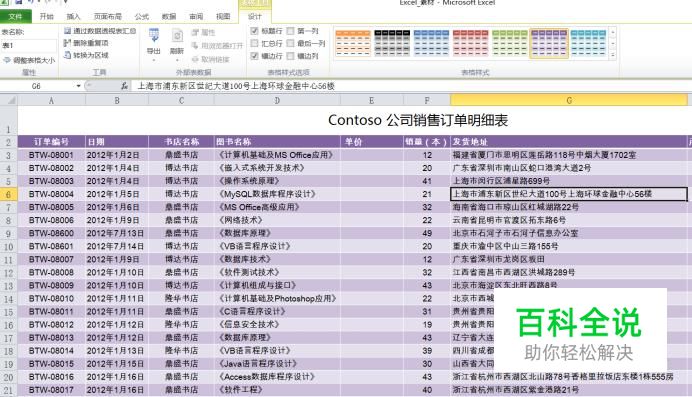692x397 pixels.
Task: Click the Unlink (取消链接) icon
Action: pyautogui.click(x=195, y=59)
